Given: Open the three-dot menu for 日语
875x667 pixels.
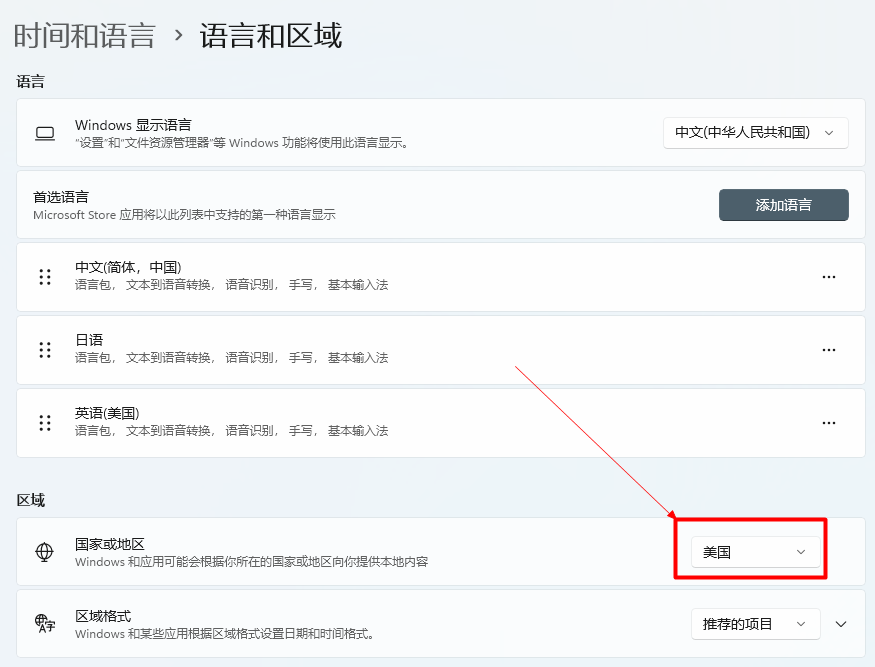Looking at the screenshot, I should pyautogui.click(x=828, y=350).
